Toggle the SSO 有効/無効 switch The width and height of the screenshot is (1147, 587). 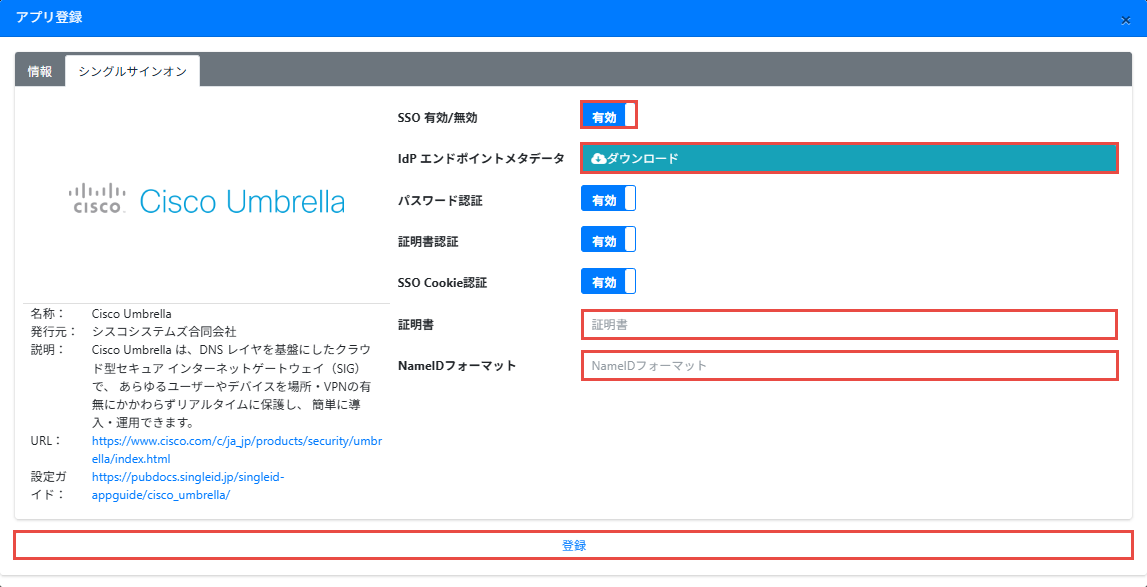pyautogui.click(x=608, y=116)
